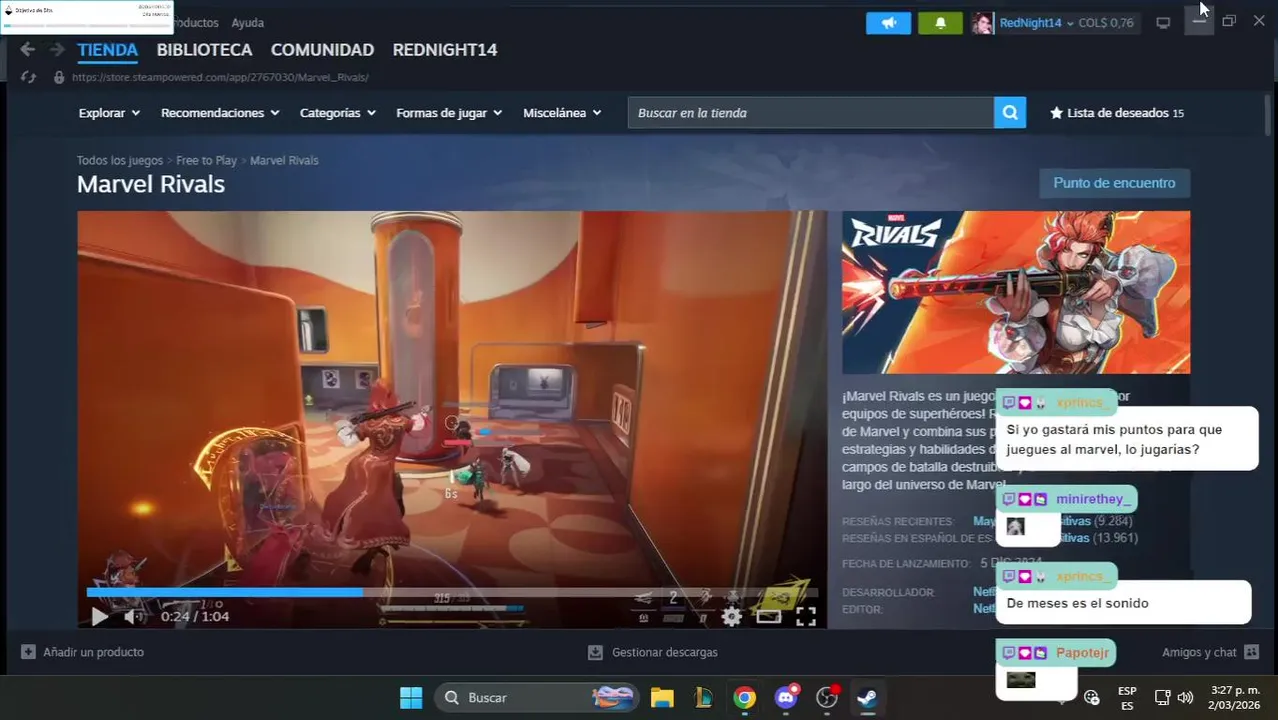Open the REDNIGHT14 profile tab
Image resolution: width=1278 pixels, height=720 pixels.
click(445, 50)
